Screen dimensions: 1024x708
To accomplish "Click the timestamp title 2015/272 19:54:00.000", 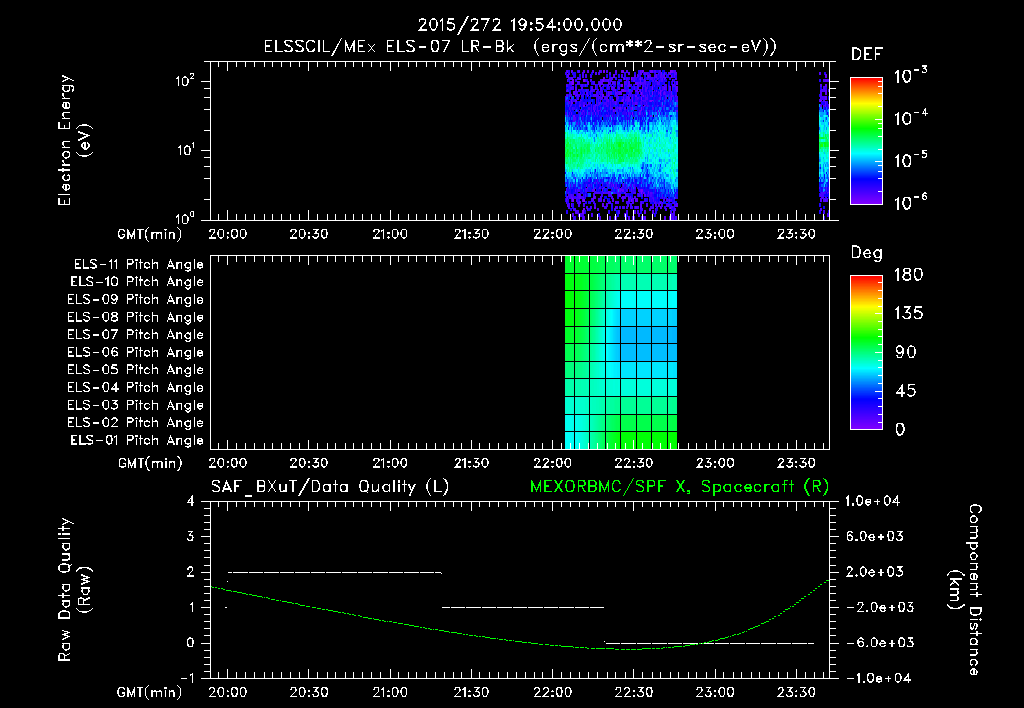I will click(520, 25).
